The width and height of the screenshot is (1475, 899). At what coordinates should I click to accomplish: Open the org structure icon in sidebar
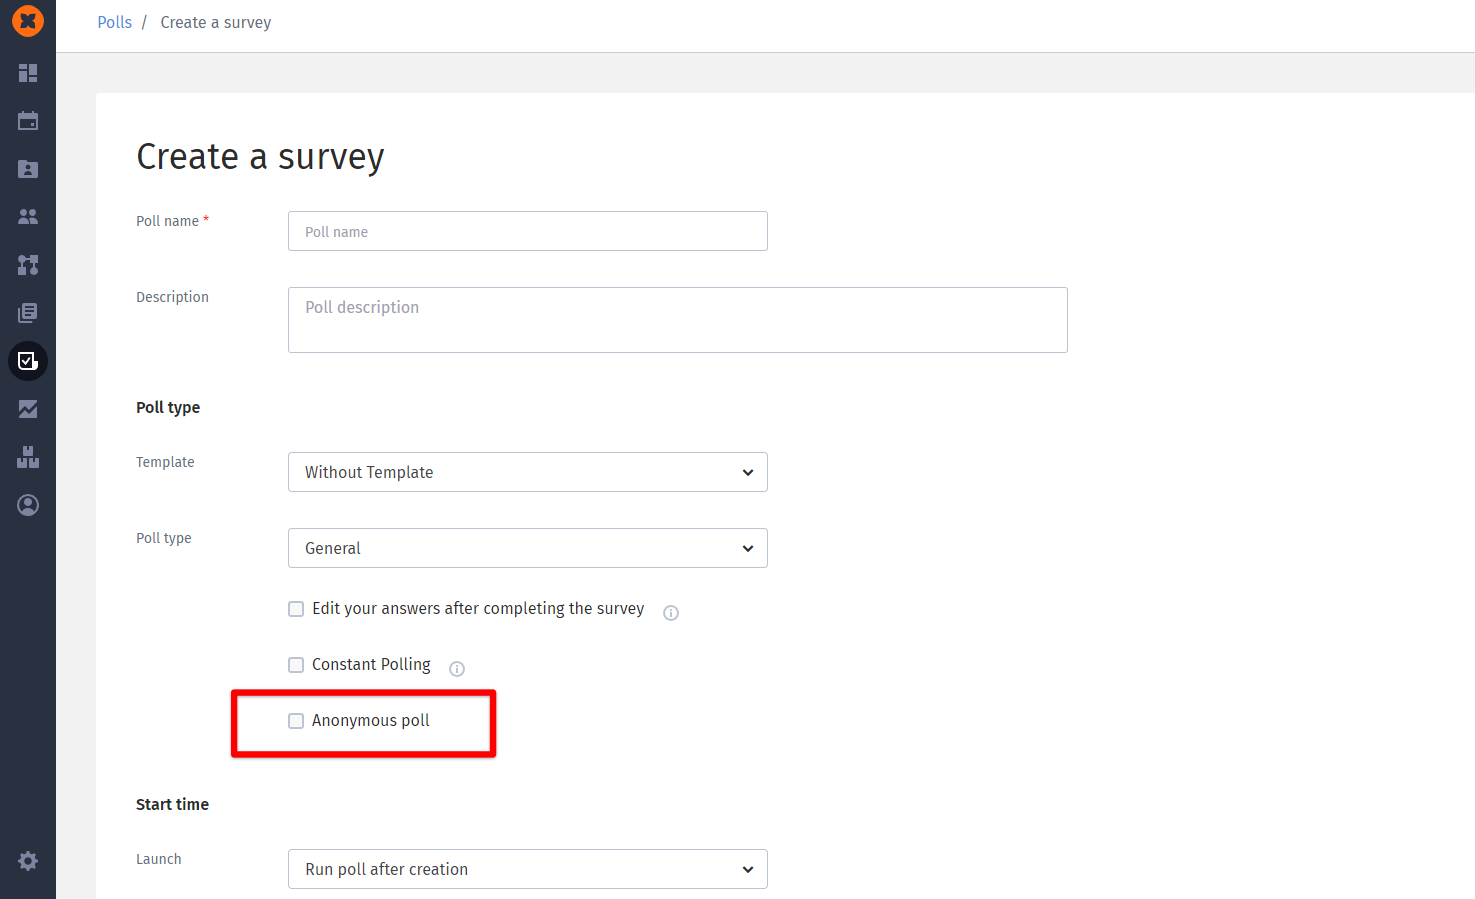point(28,265)
